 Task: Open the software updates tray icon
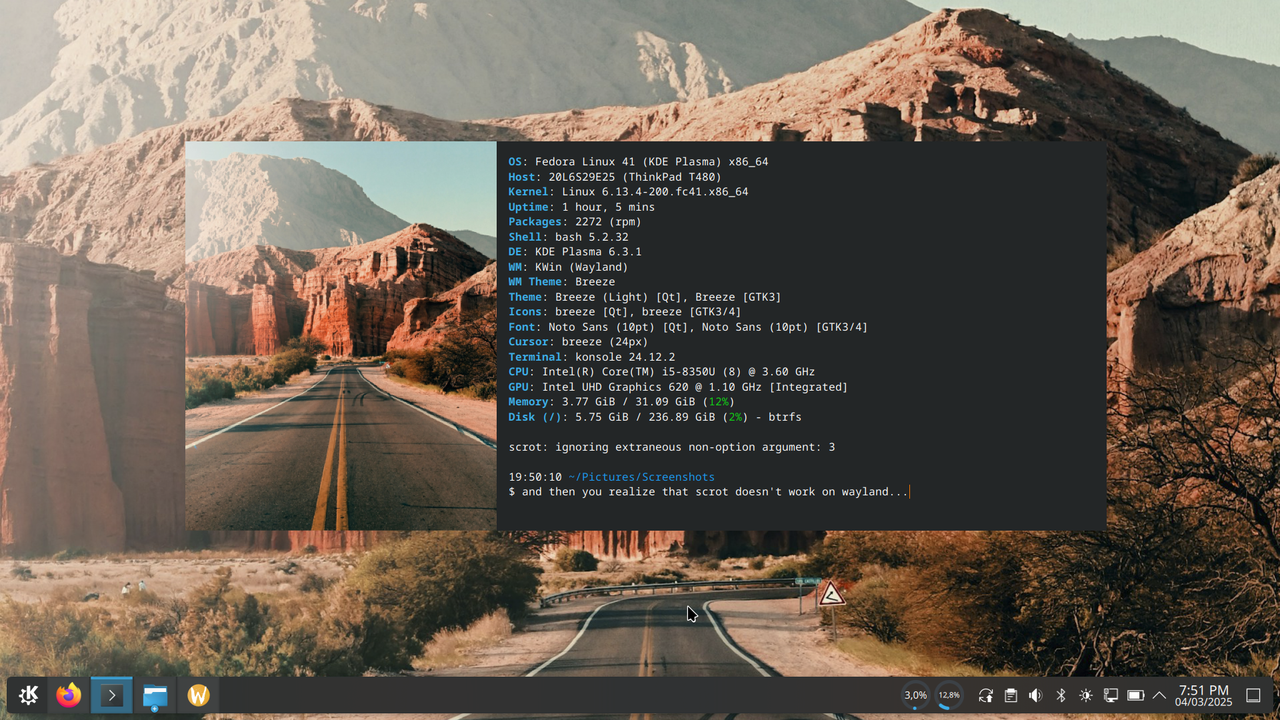[986, 695]
